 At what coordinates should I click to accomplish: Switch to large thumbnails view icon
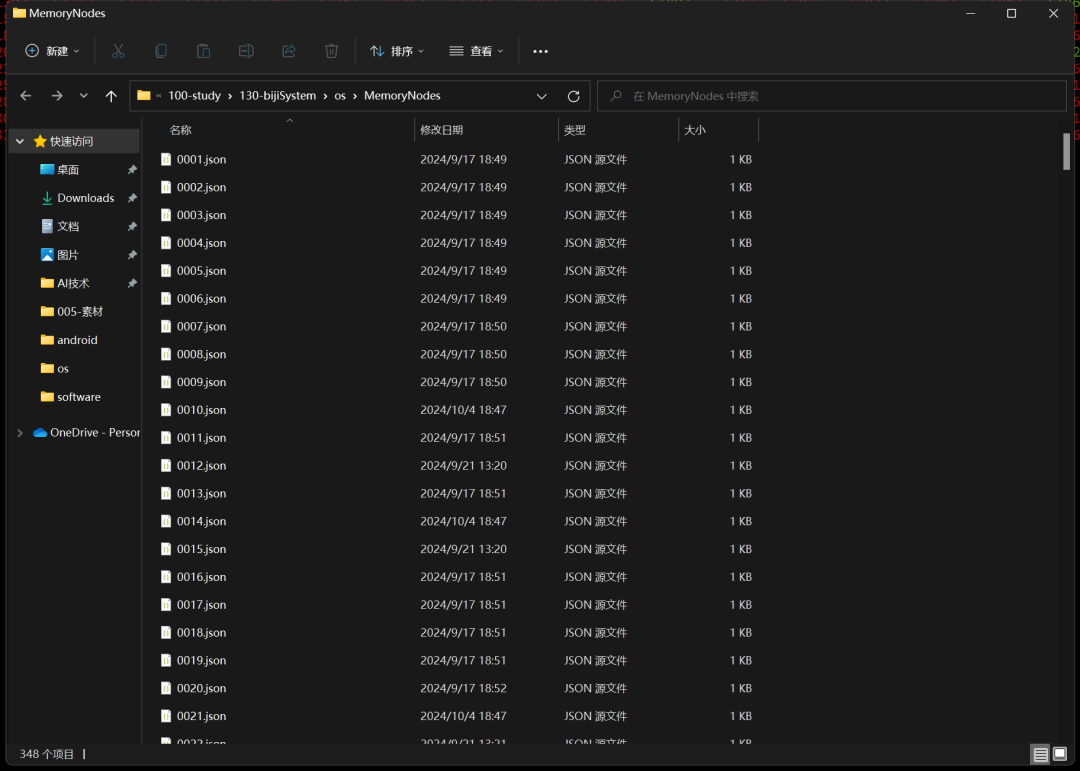pyautogui.click(x=1061, y=754)
